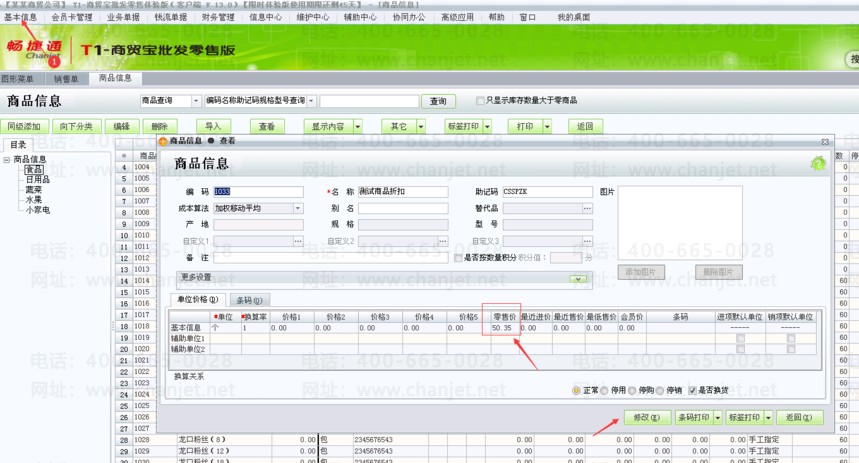This screenshot has height=463, width=859.
Task: Switch to the 条码 tab
Action: click(x=249, y=300)
